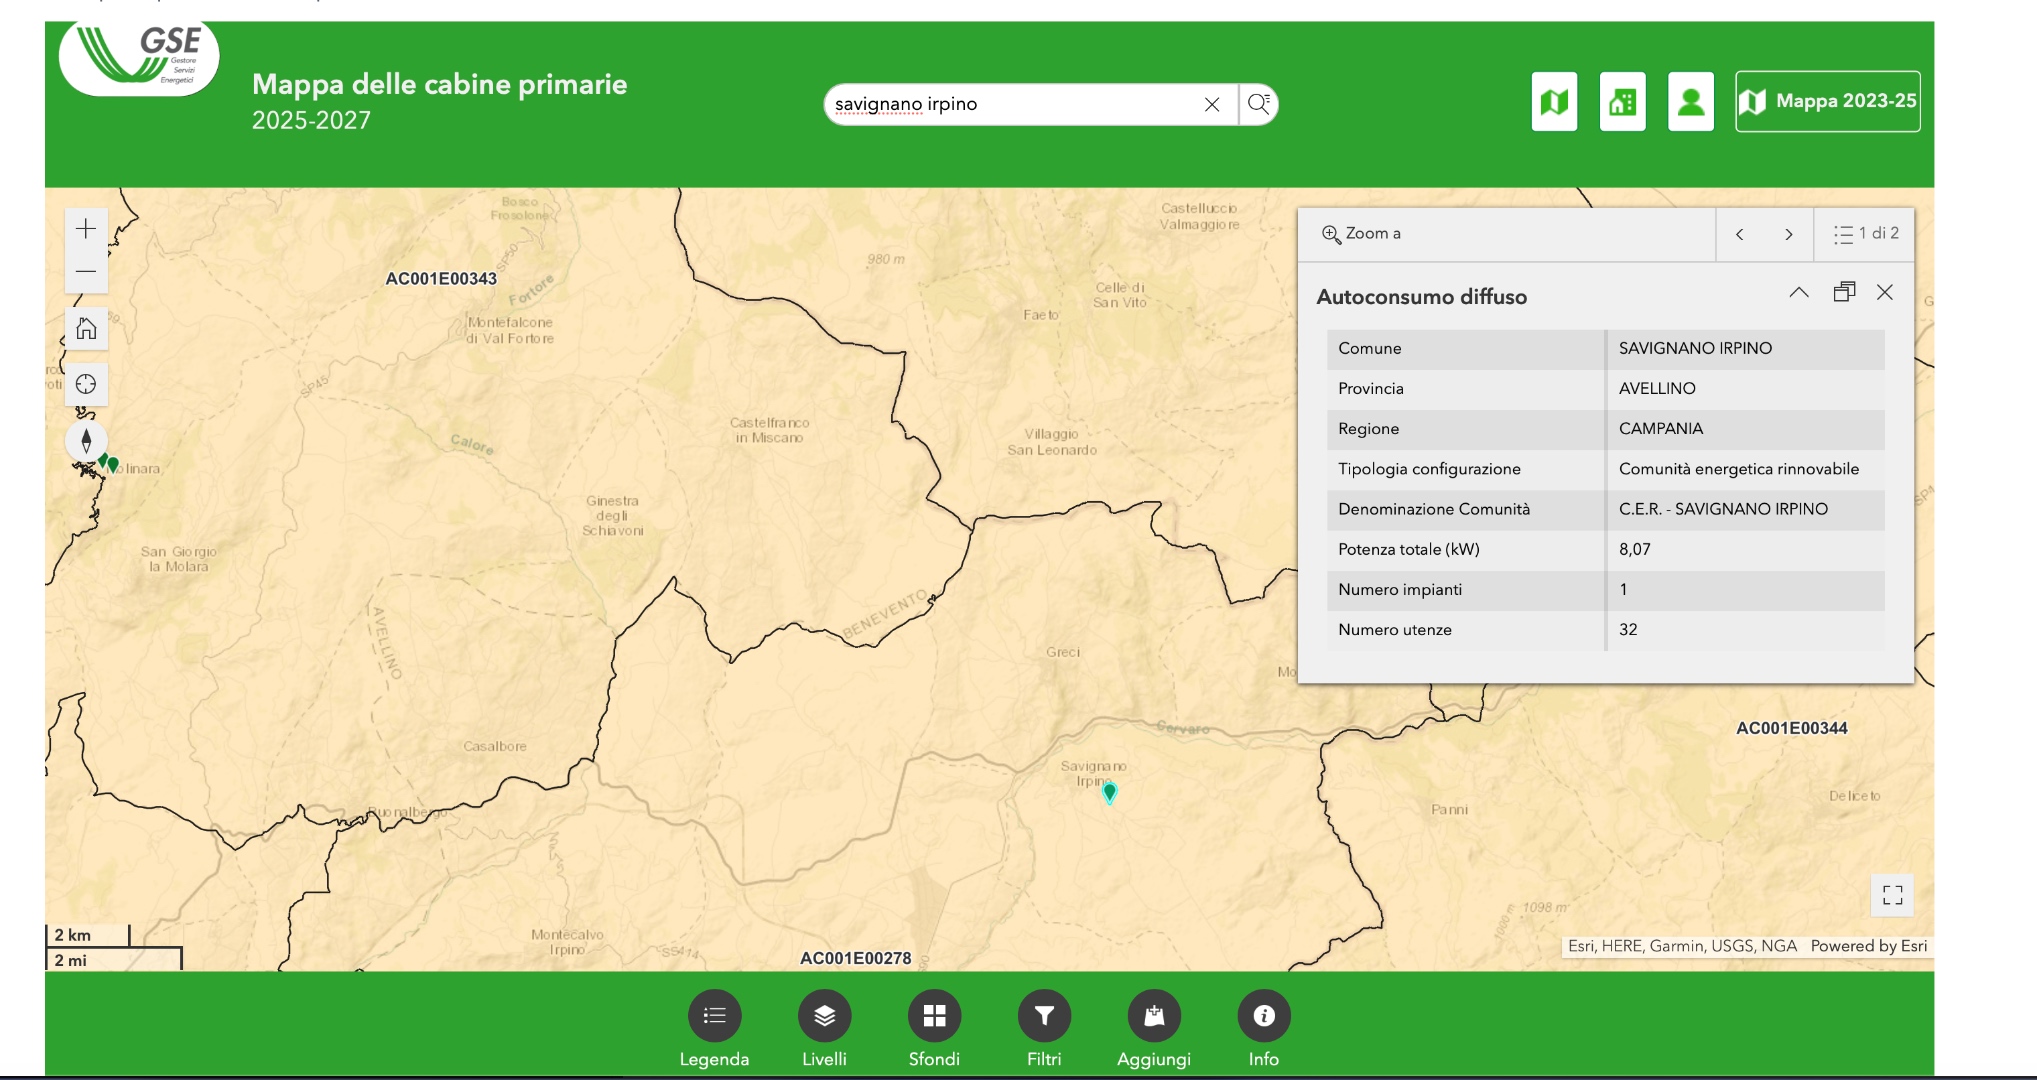Return map to home extent
The width and height of the screenshot is (2037, 1080).
pos(86,328)
